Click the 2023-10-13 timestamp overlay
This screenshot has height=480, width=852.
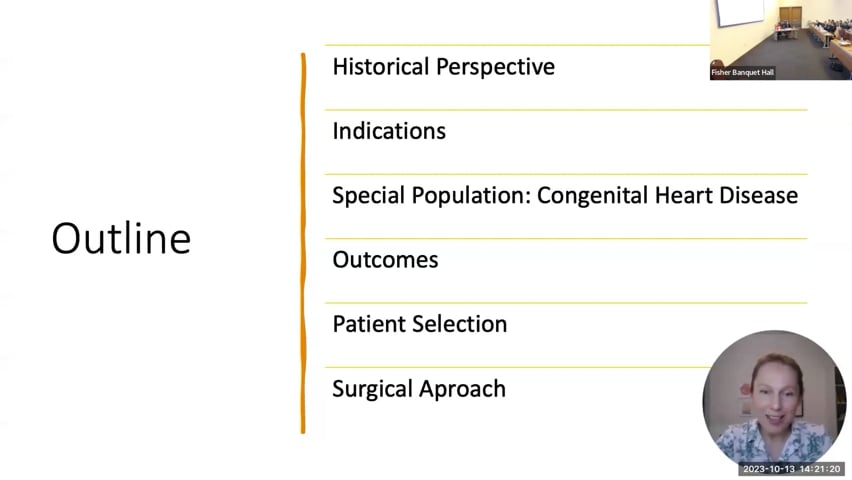click(x=791, y=469)
